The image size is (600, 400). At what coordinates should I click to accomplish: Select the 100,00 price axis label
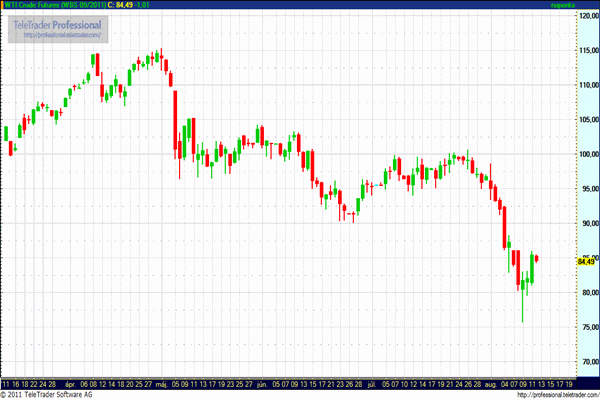(587, 155)
